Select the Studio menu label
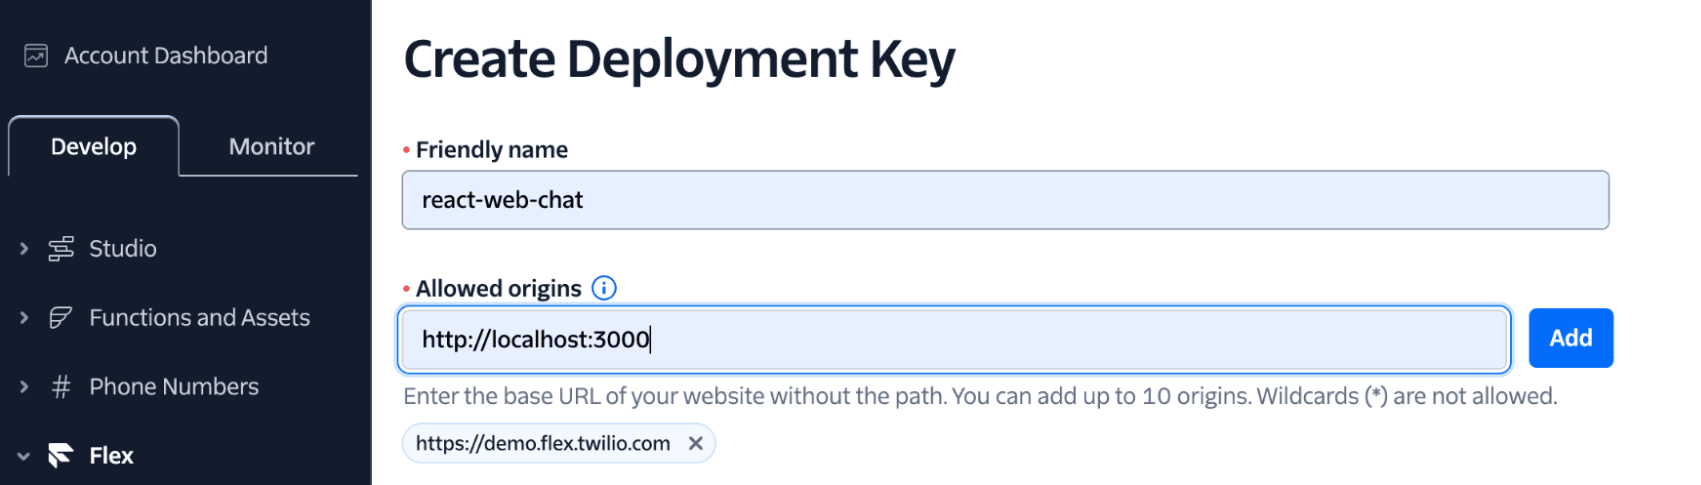Viewport: 1701px width, 485px height. pyautogui.click(x=123, y=248)
